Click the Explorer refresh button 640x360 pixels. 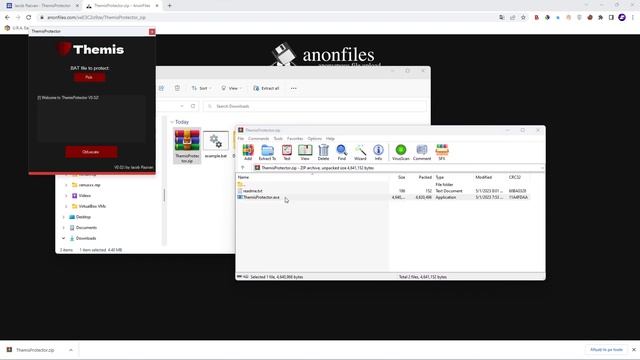[193, 106]
